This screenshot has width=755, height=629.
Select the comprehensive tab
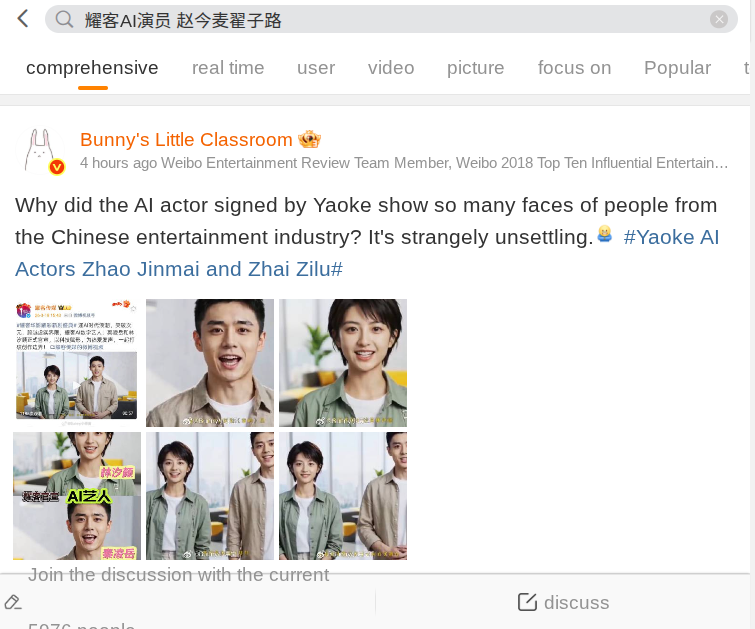coord(92,68)
